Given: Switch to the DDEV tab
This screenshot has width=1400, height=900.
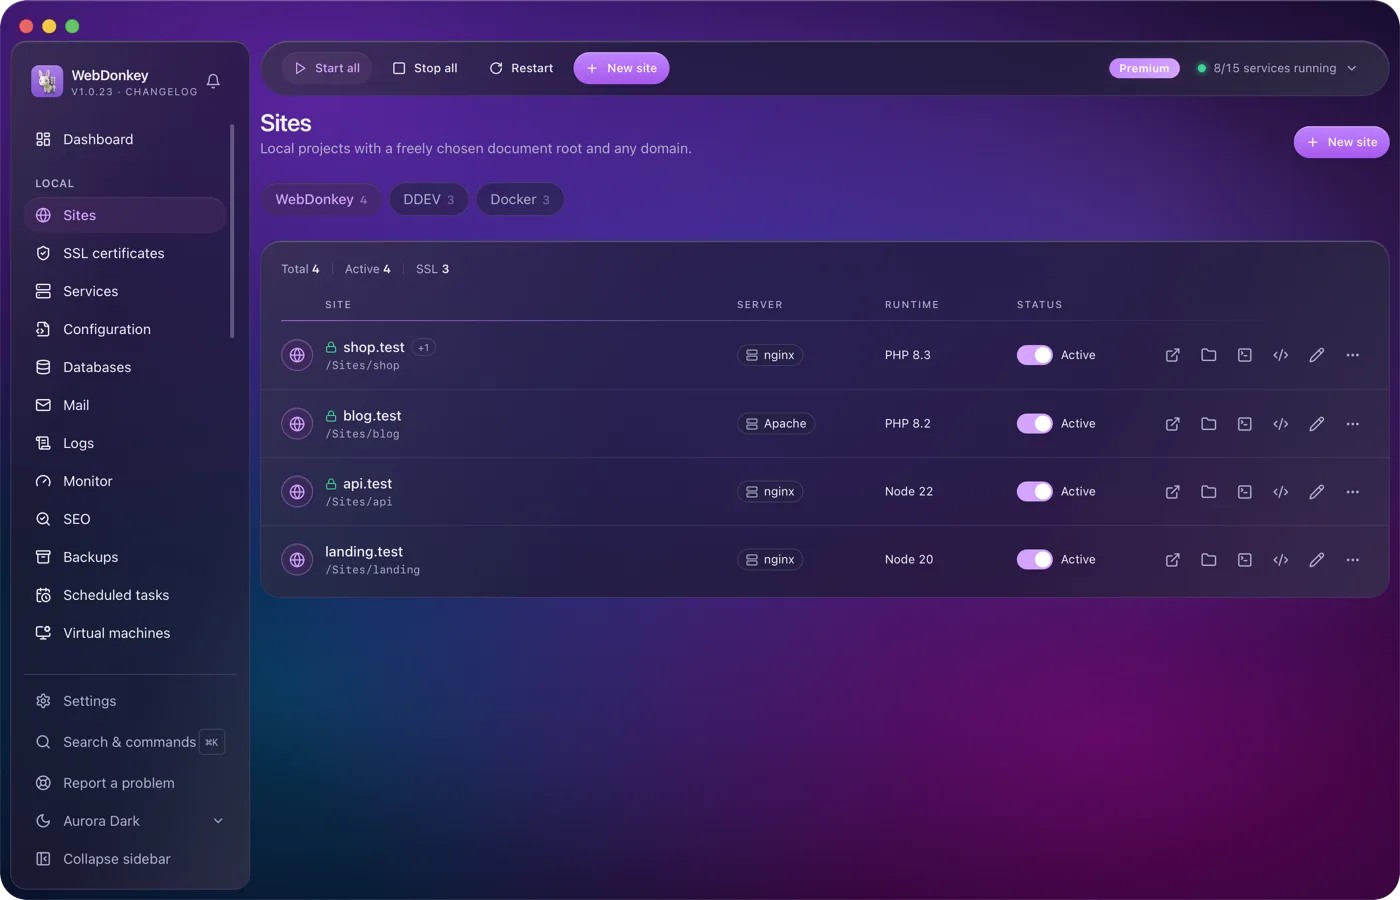Looking at the screenshot, I should click(428, 199).
